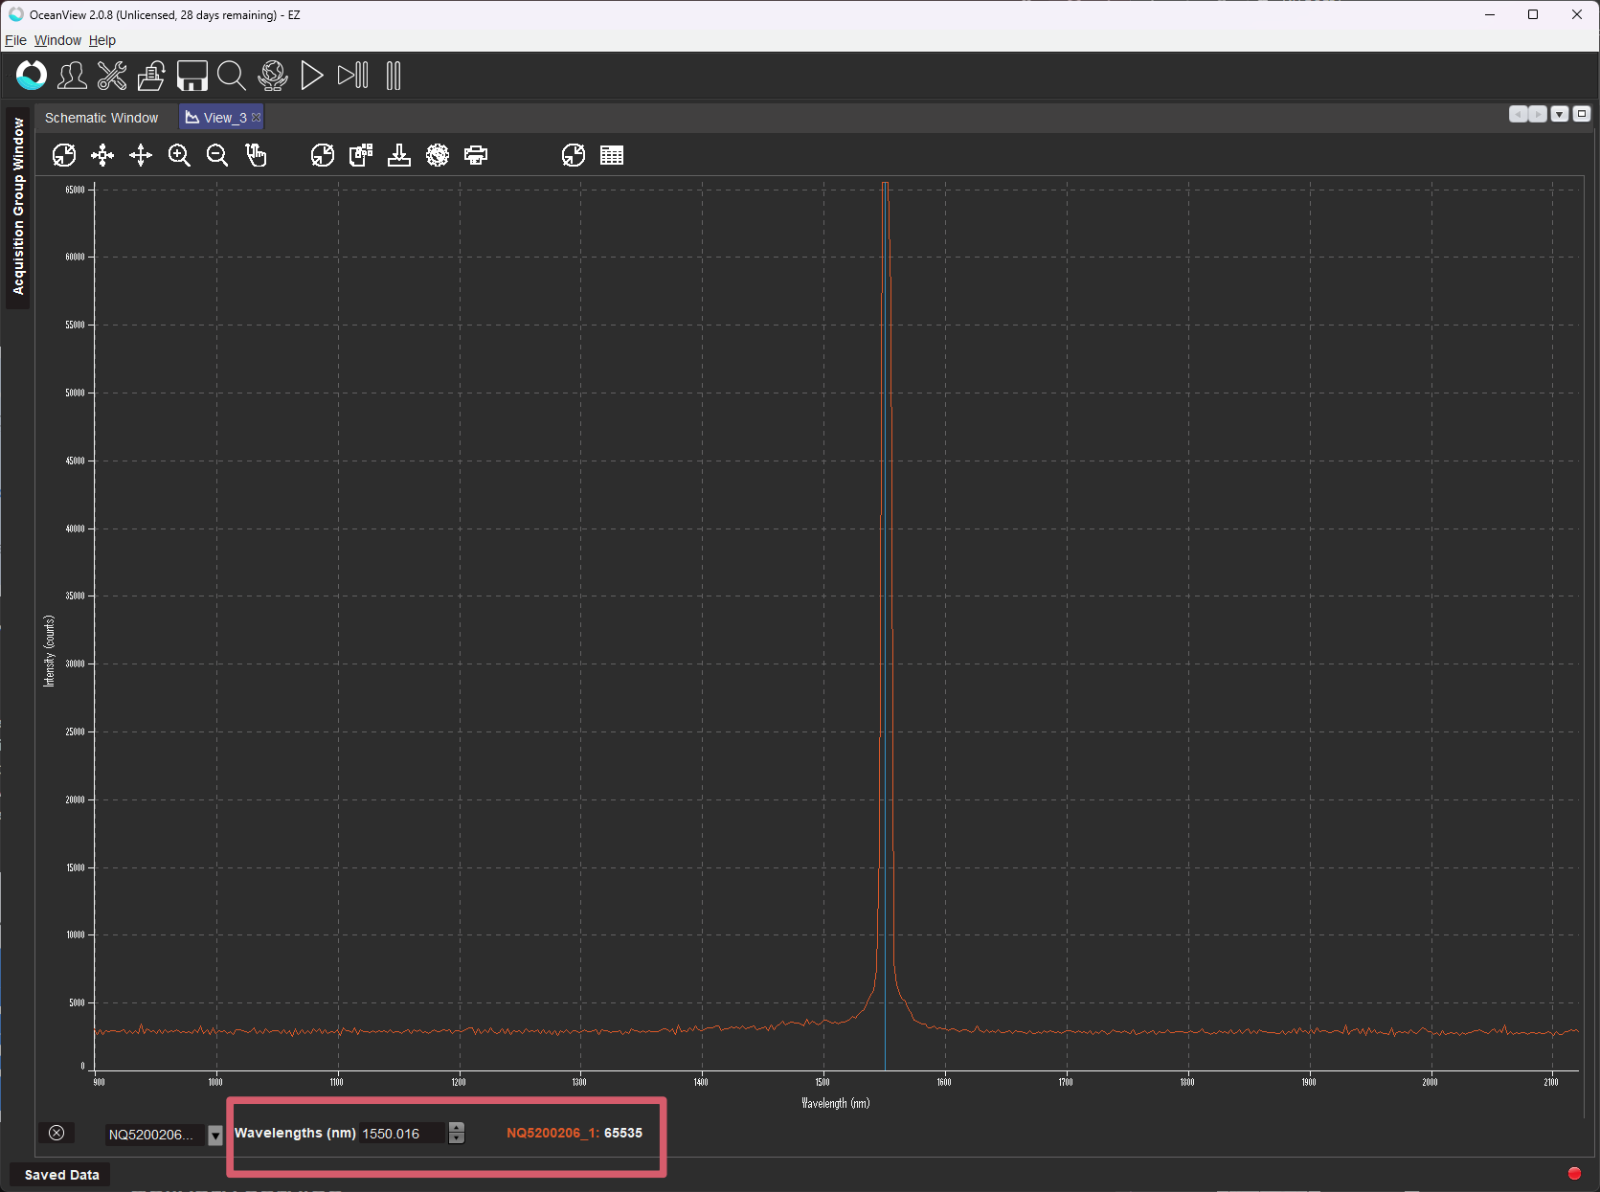Increase the wavelength with the up stepper

click(x=457, y=1128)
